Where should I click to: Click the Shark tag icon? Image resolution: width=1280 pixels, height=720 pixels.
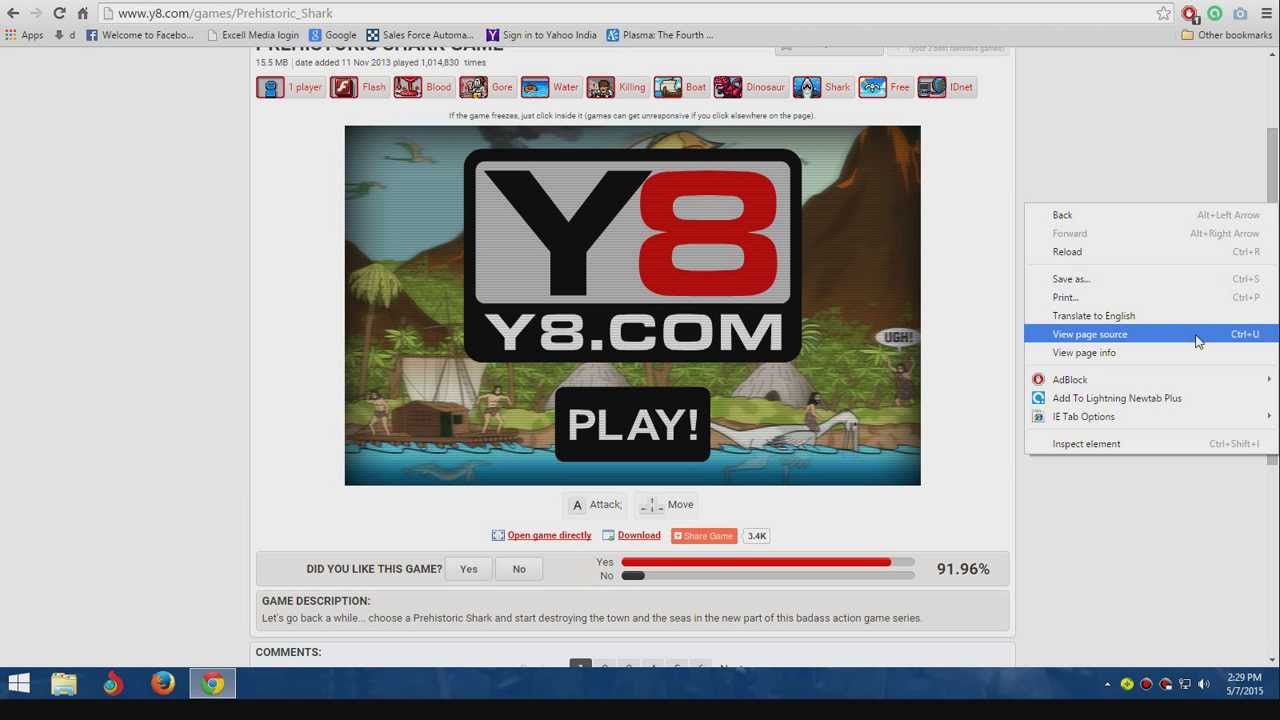click(806, 87)
